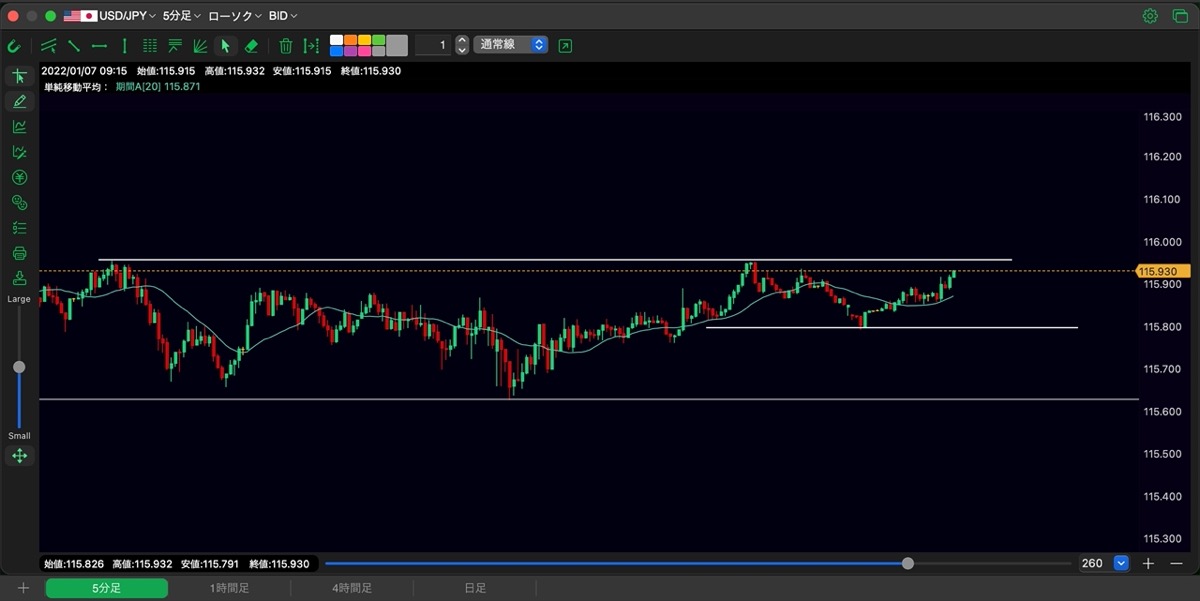Open the 5分足 timeframe dropdown
The height and width of the screenshot is (601, 1200).
(182, 16)
